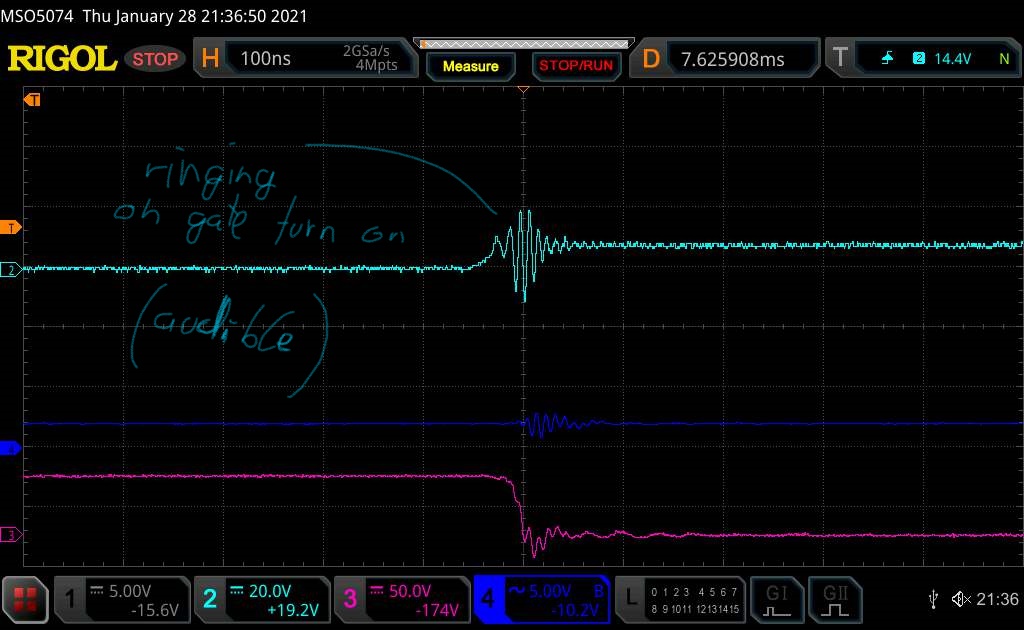
Task: Click the orange T trigger position marker
Action: point(32,99)
